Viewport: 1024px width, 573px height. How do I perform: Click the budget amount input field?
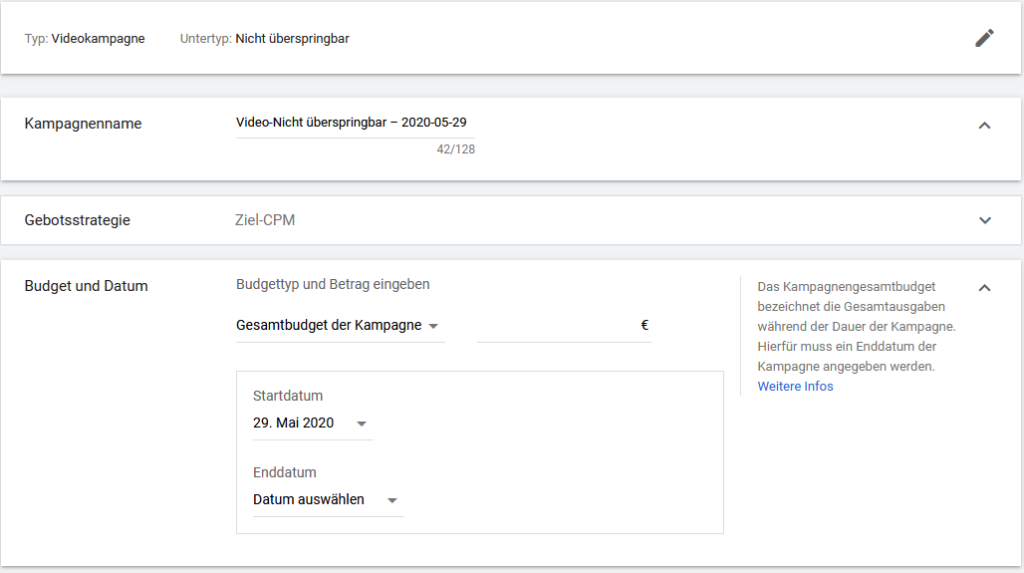[x=557, y=326]
